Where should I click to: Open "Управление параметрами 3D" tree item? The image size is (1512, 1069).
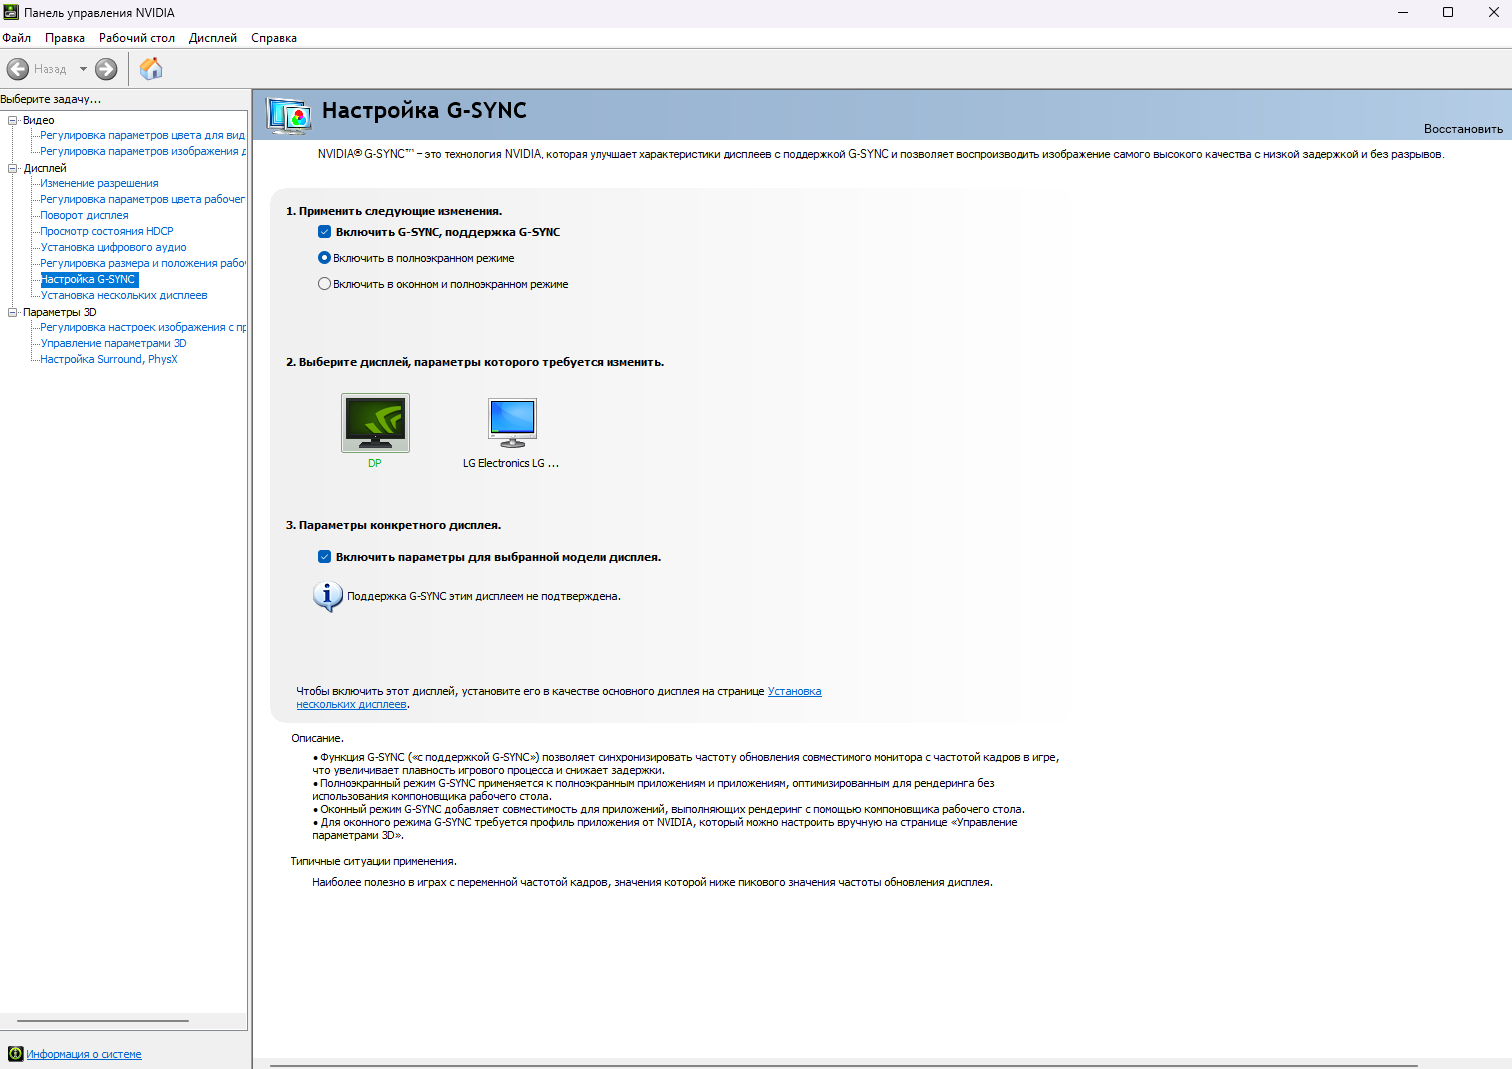tap(113, 343)
